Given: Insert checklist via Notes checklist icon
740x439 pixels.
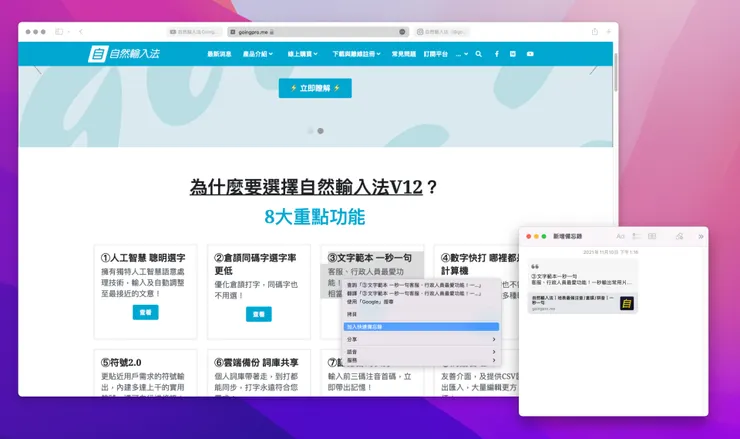Looking at the screenshot, I should pyautogui.click(x=636, y=236).
